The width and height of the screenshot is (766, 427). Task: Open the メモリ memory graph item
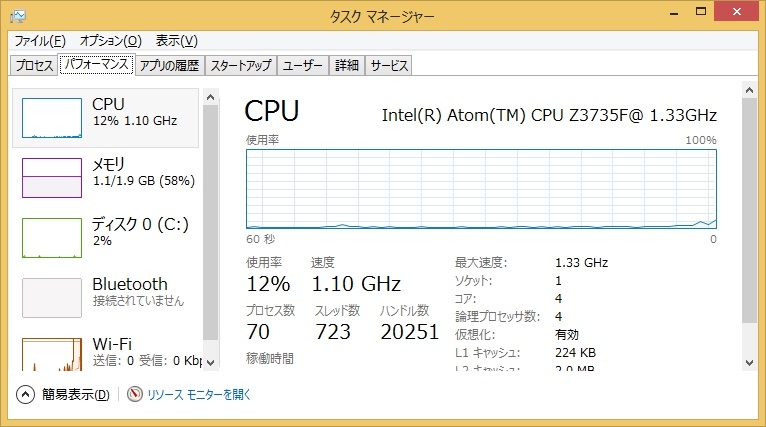[x=106, y=178]
